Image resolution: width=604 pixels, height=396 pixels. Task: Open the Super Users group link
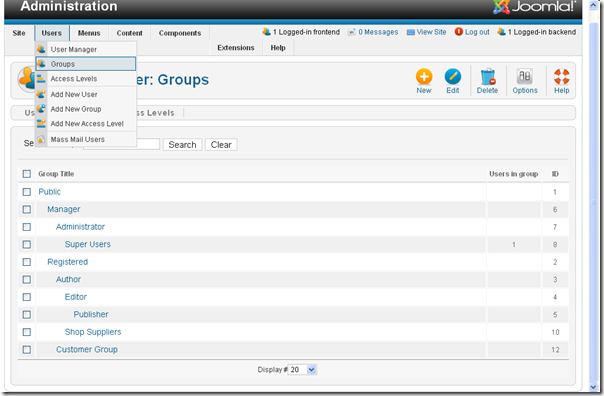coord(87,244)
